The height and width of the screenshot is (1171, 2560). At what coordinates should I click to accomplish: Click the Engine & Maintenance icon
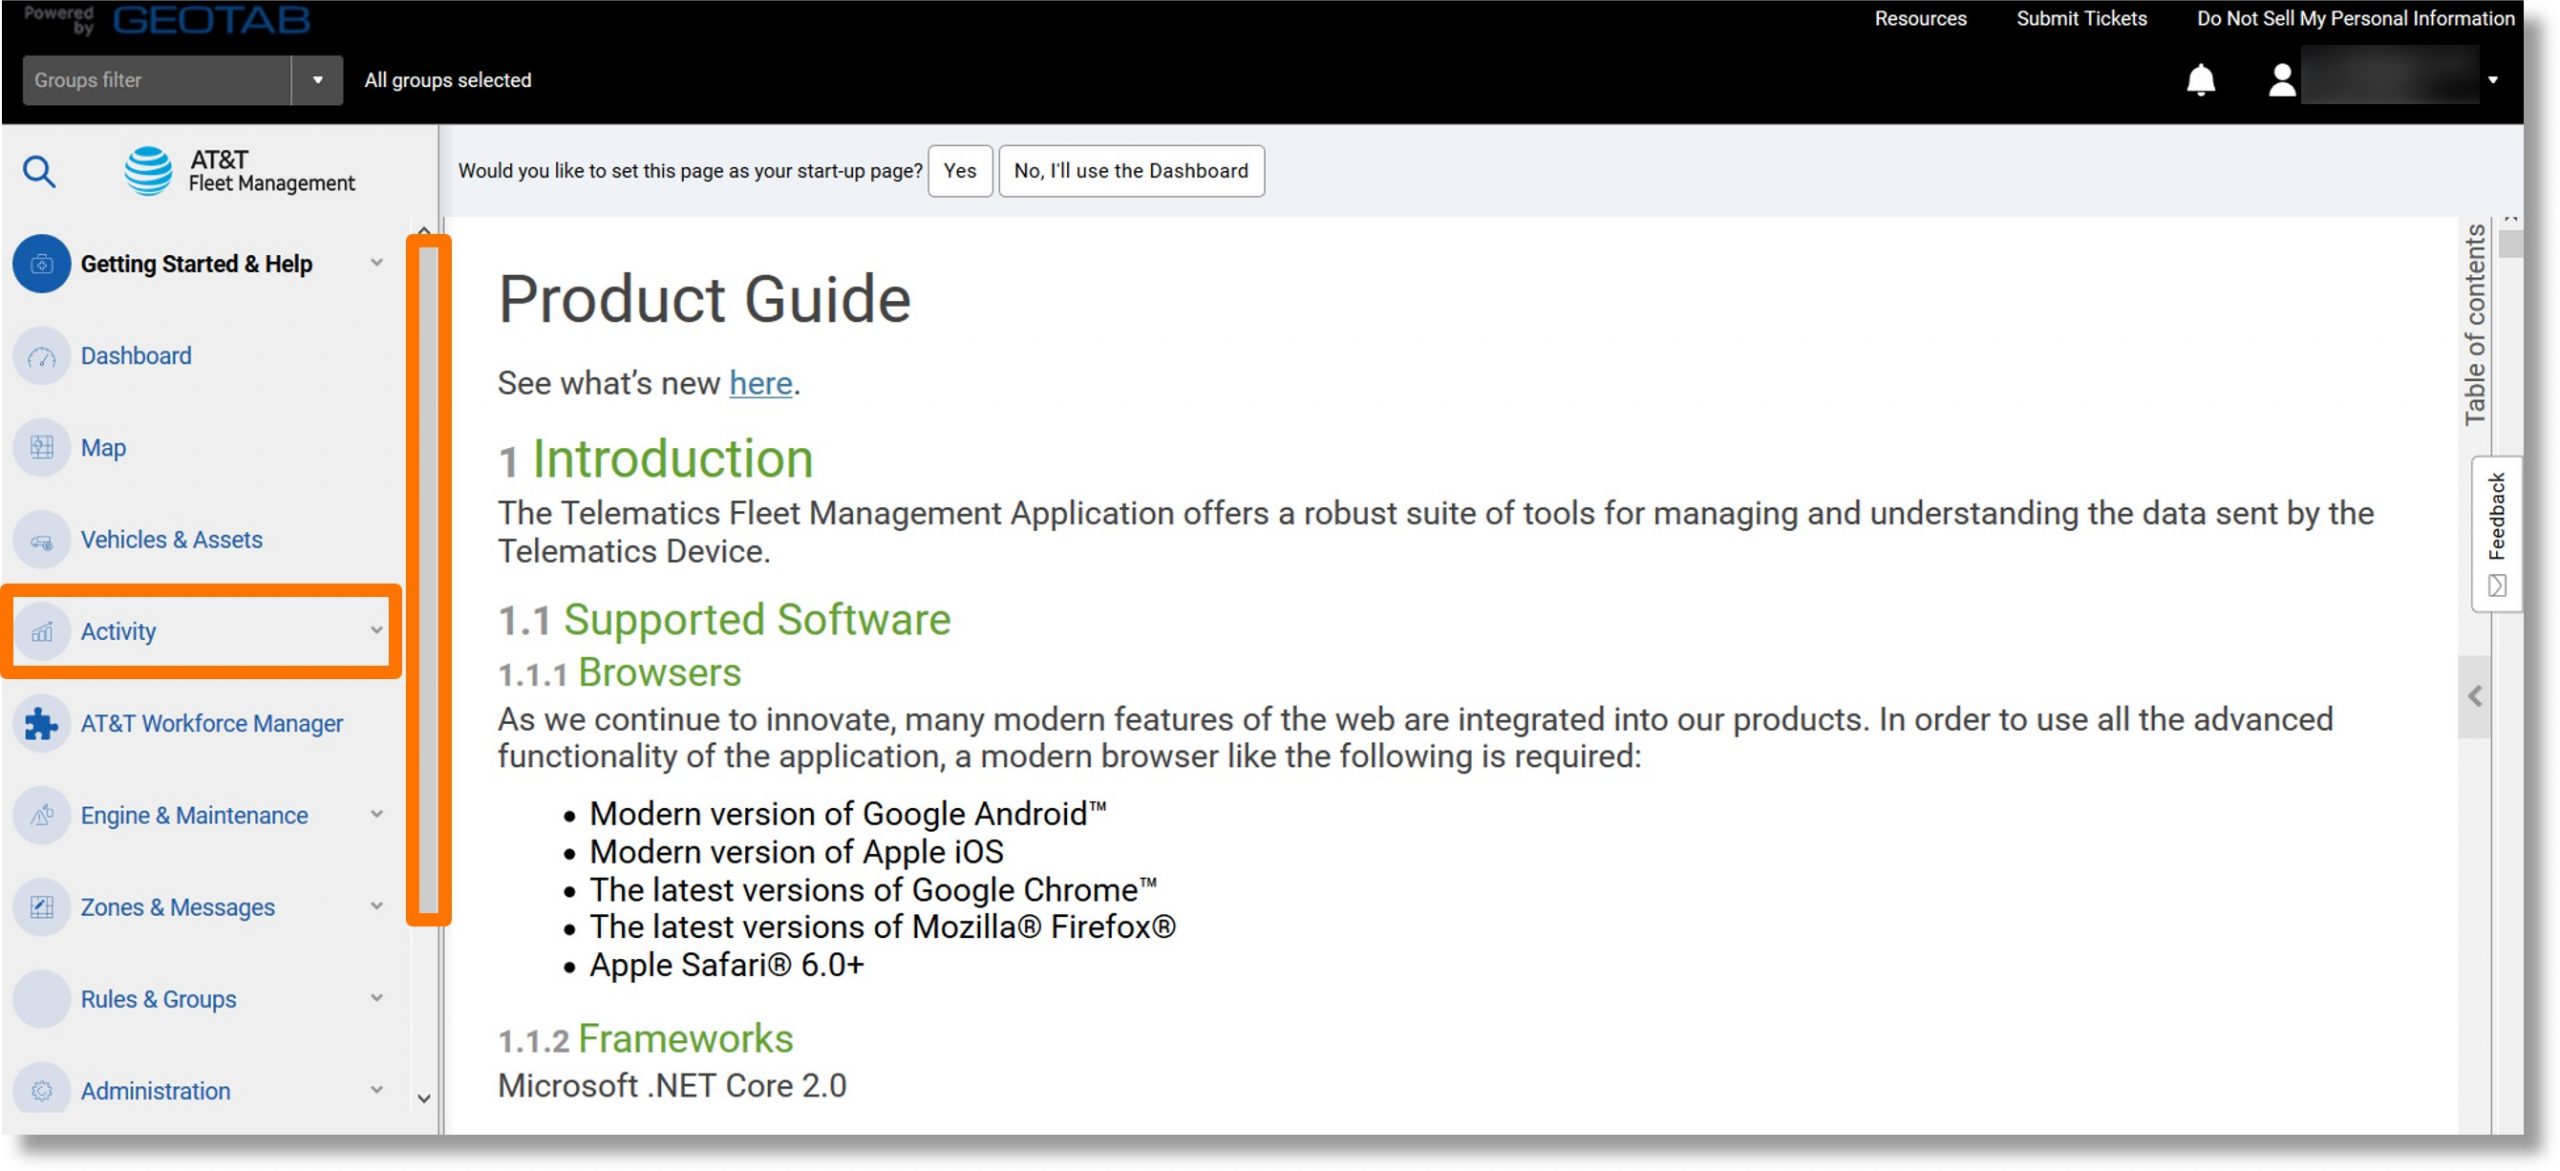42,816
